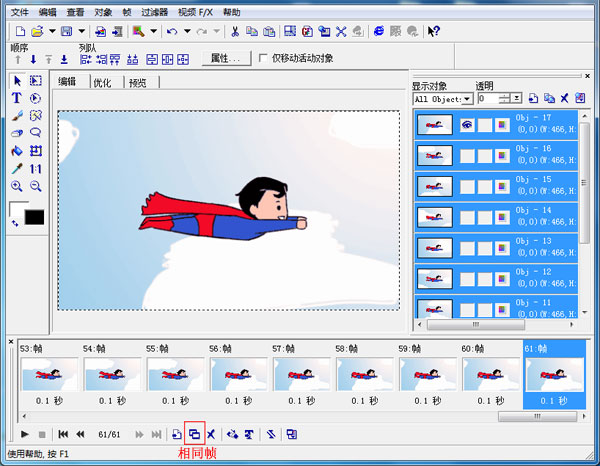Open the 视频 F/X menu
Image resolution: width=600 pixels, height=466 pixels.
pos(195,12)
